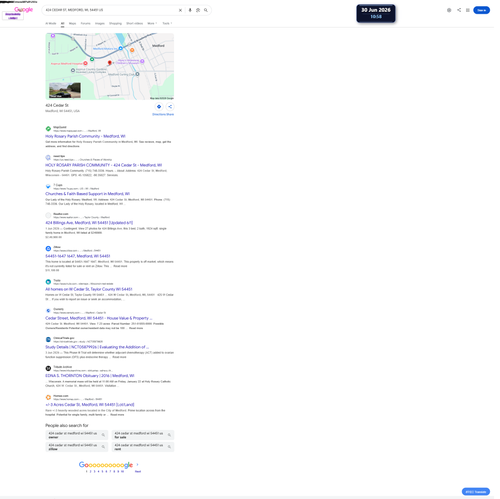Open the Forums tab
The width and height of the screenshot is (500, 499).
[85, 23]
